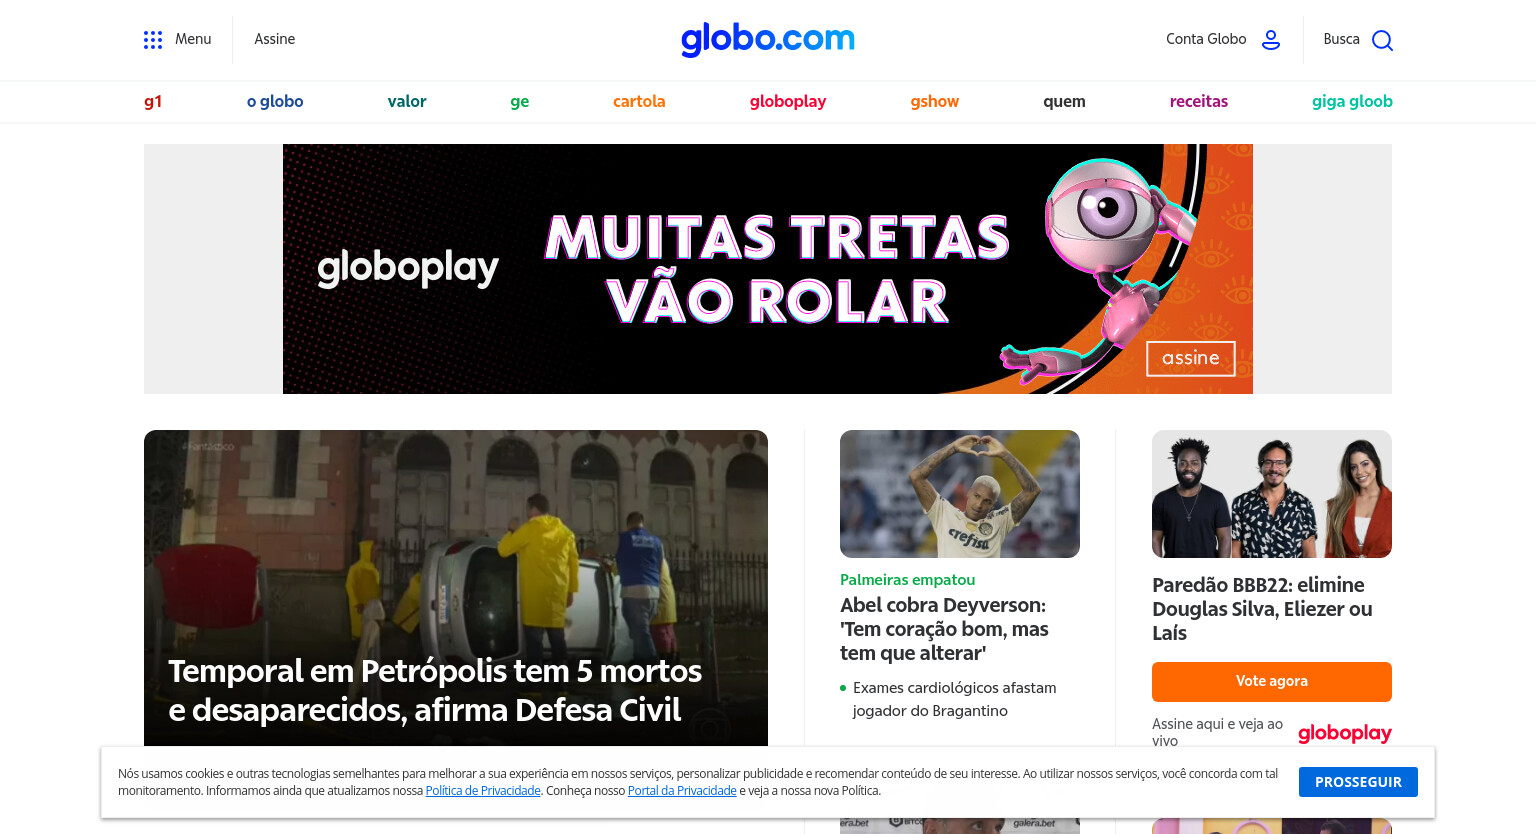Visit the giga gloob section

pyautogui.click(x=1352, y=101)
